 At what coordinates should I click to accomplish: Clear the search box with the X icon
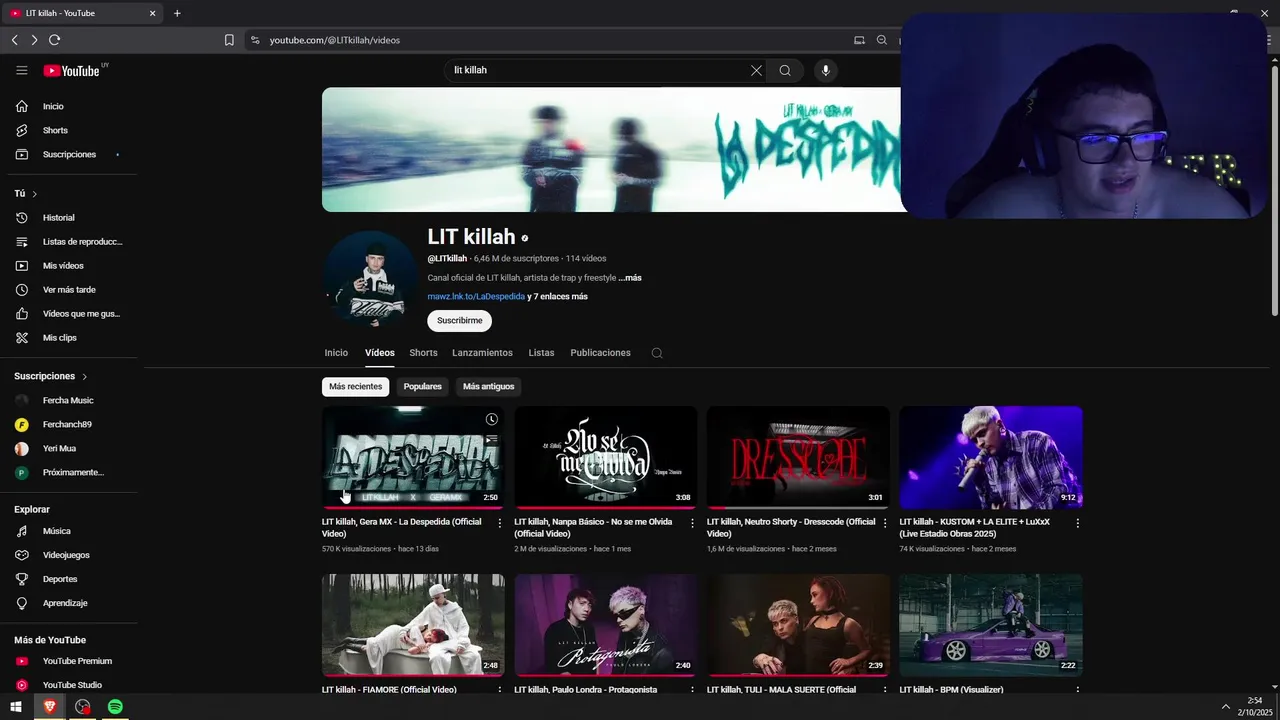pyautogui.click(x=756, y=70)
